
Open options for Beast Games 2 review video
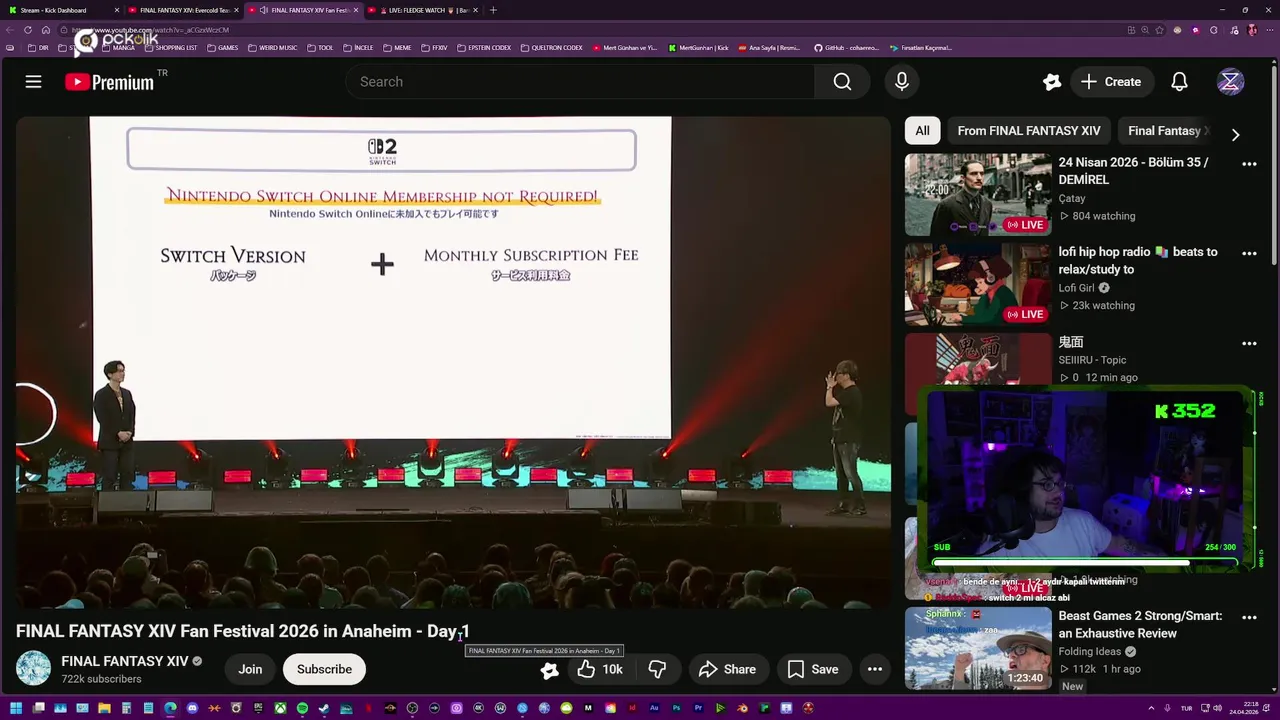[1249, 617]
